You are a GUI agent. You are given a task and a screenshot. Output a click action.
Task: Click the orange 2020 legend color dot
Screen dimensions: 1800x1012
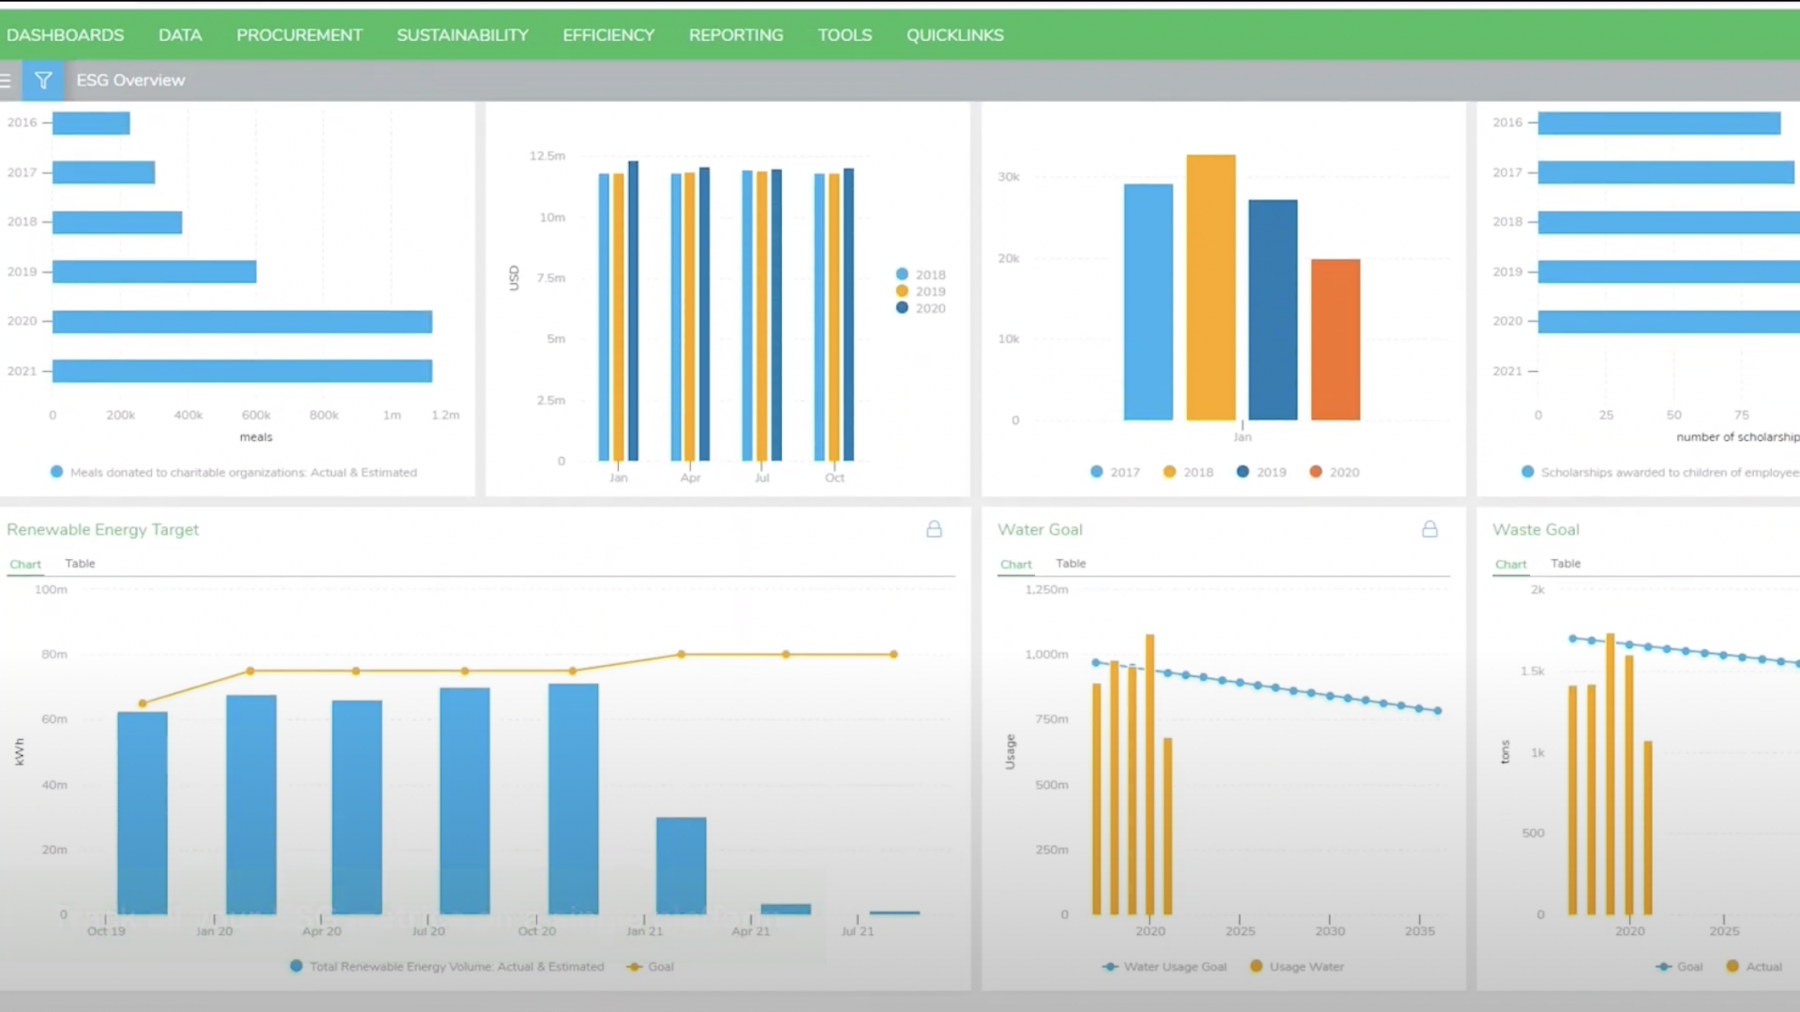(1316, 472)
